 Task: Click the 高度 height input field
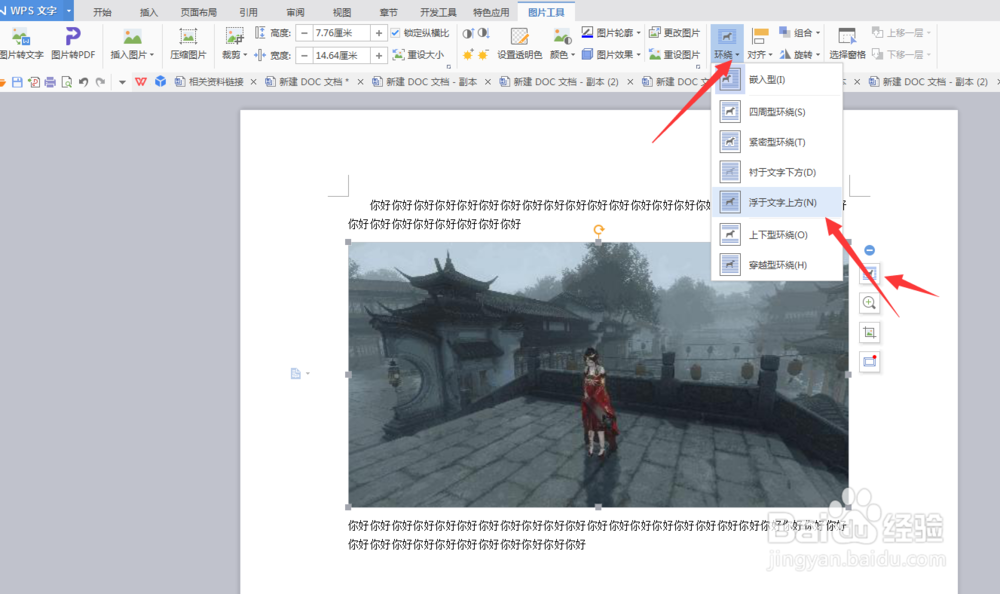pyautogui.click(x=341, y=33)
